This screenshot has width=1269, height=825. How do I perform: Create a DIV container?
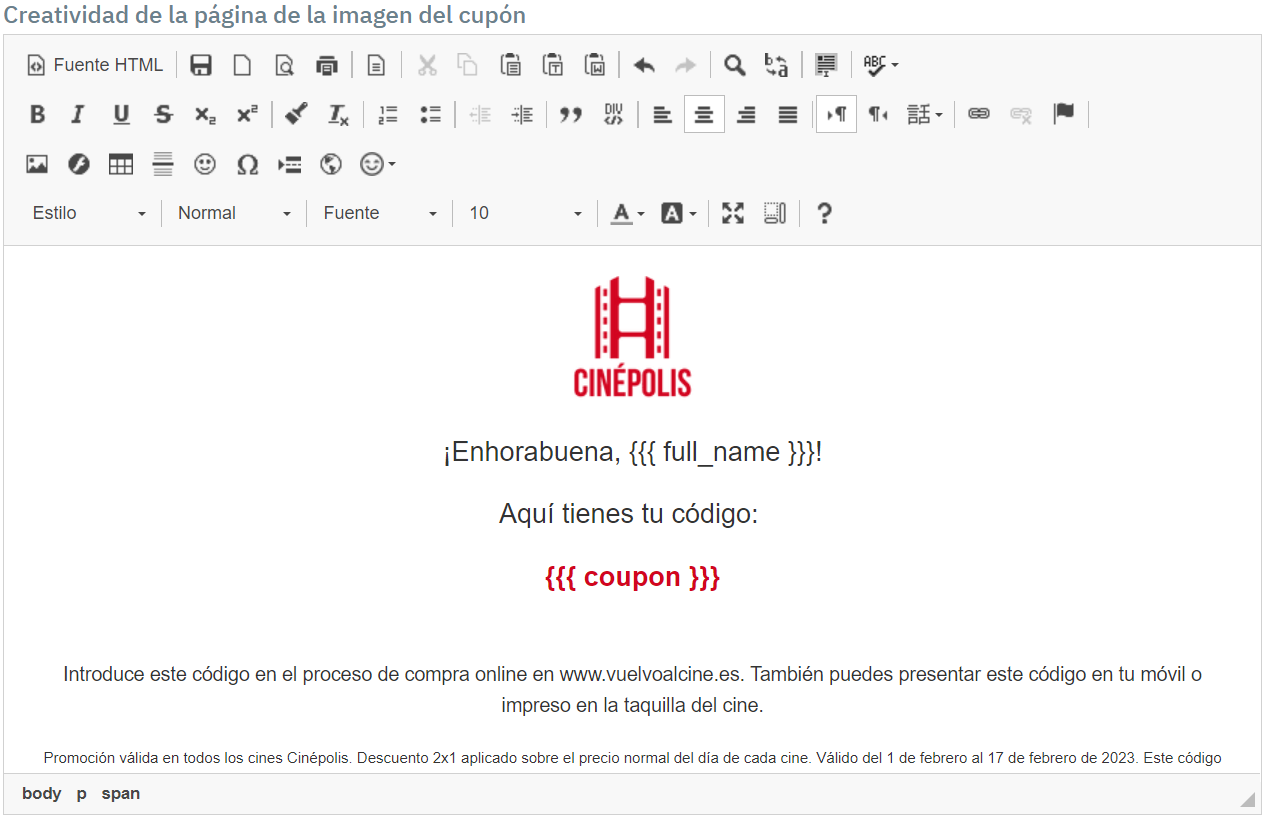pos(613,114)
